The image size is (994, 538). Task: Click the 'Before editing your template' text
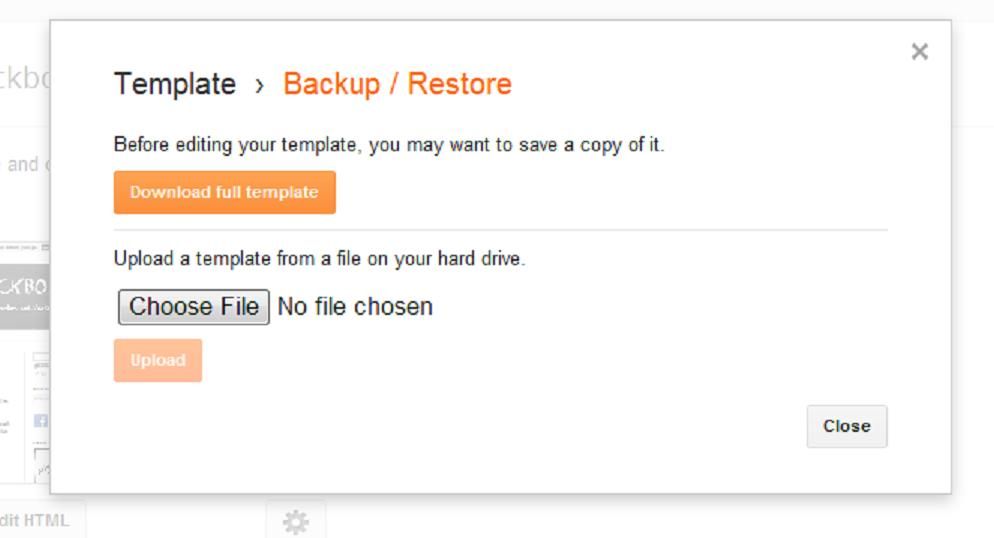(389, 144)
